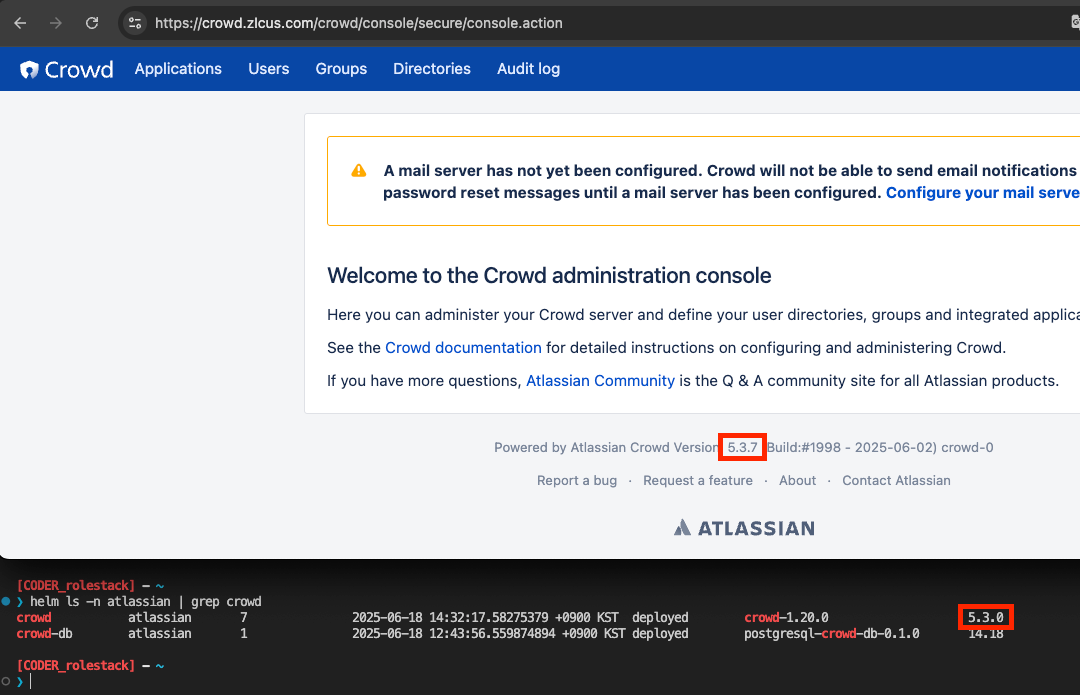Open the About link in footer

(798, 481)
